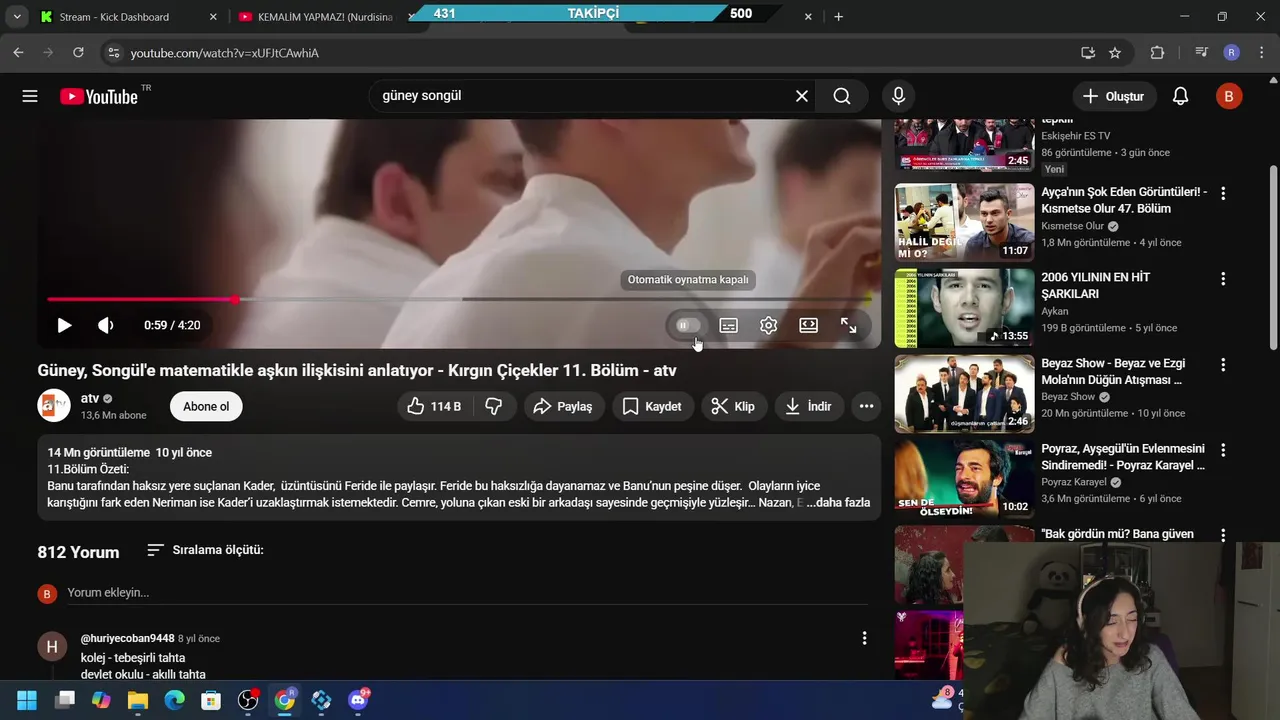This screenshot has width=1280, height=720.
Task: Subscribe with Abone ol button
Action: click(x=206, y=406)
